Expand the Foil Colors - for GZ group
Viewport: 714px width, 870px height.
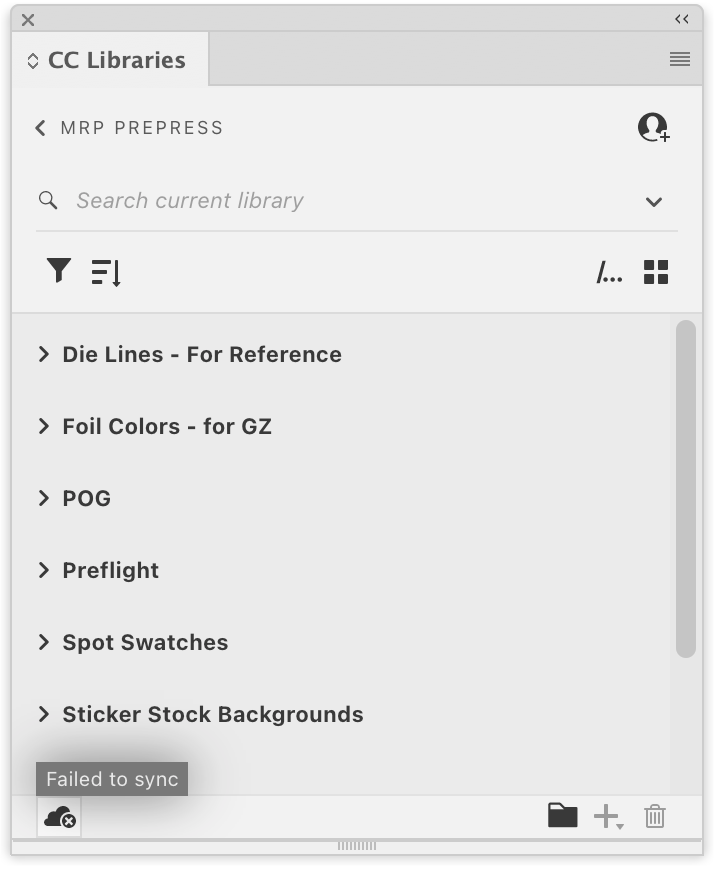[x=43, y=426]
